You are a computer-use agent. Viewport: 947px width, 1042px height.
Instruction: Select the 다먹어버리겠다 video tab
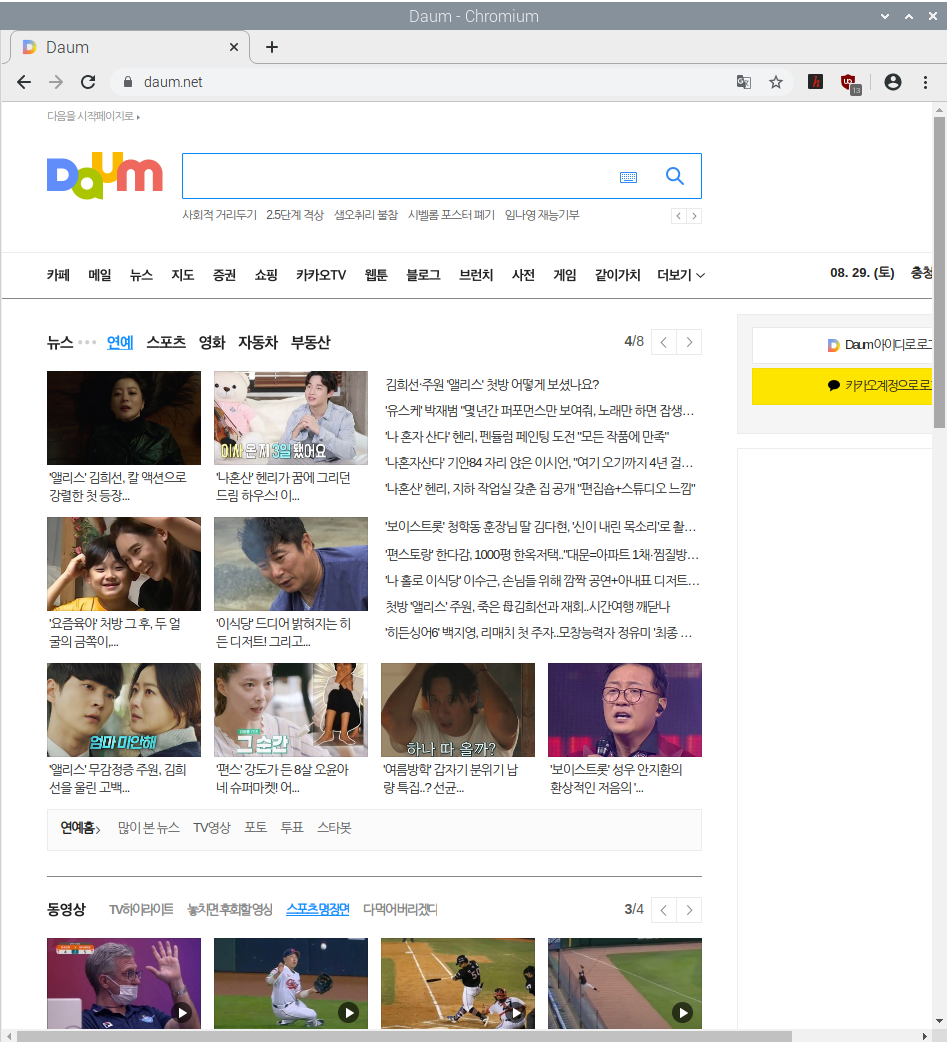pyautogui.click(x=400, y=909)
